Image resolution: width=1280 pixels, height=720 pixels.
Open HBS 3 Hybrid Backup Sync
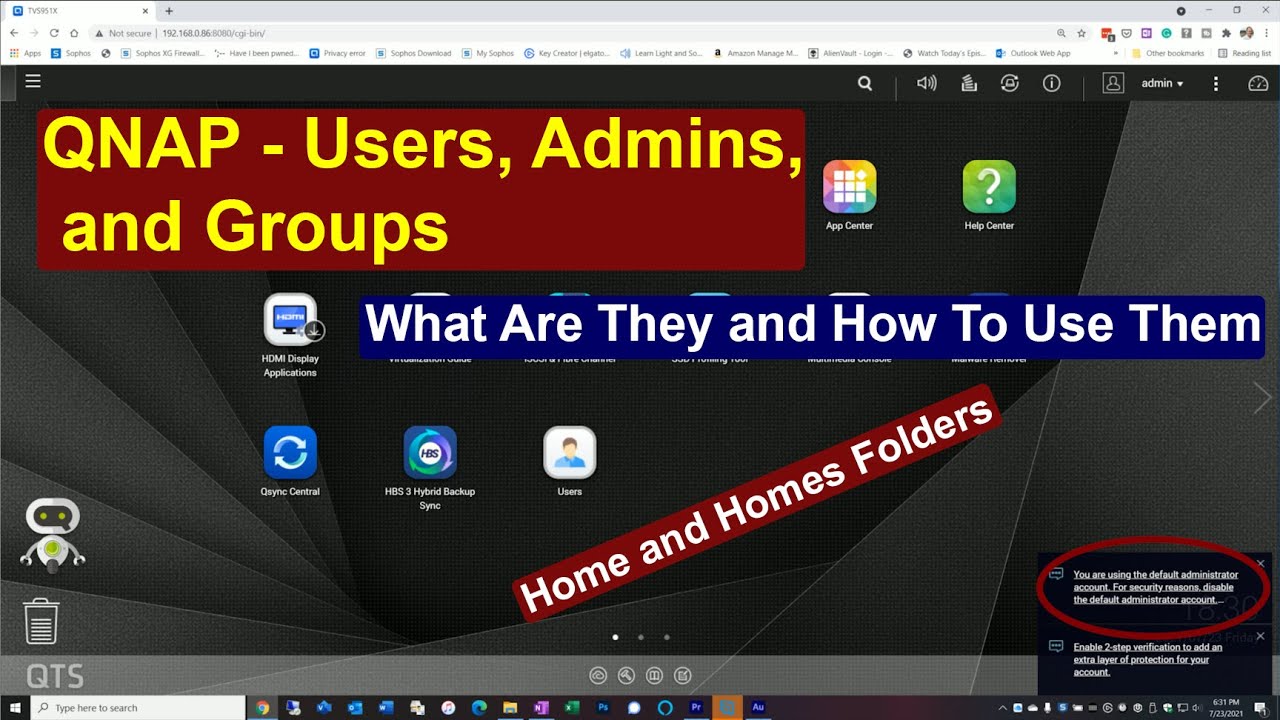pos(430,468)
